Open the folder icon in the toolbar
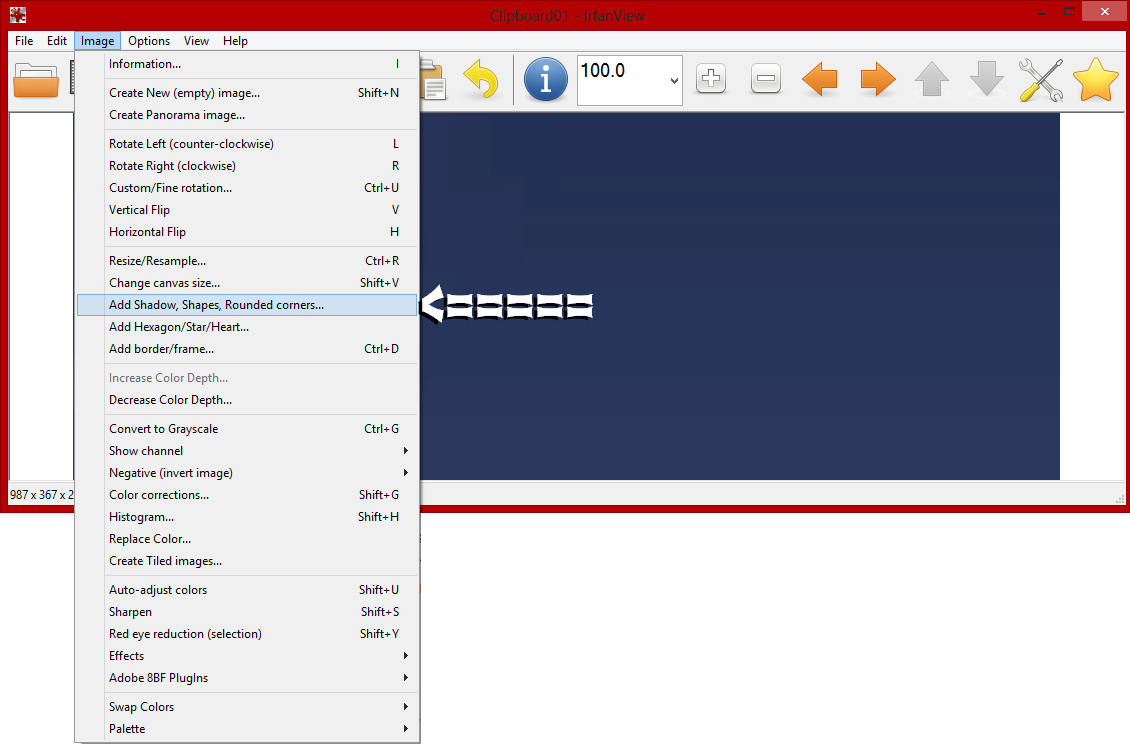 tap(36, 79)
